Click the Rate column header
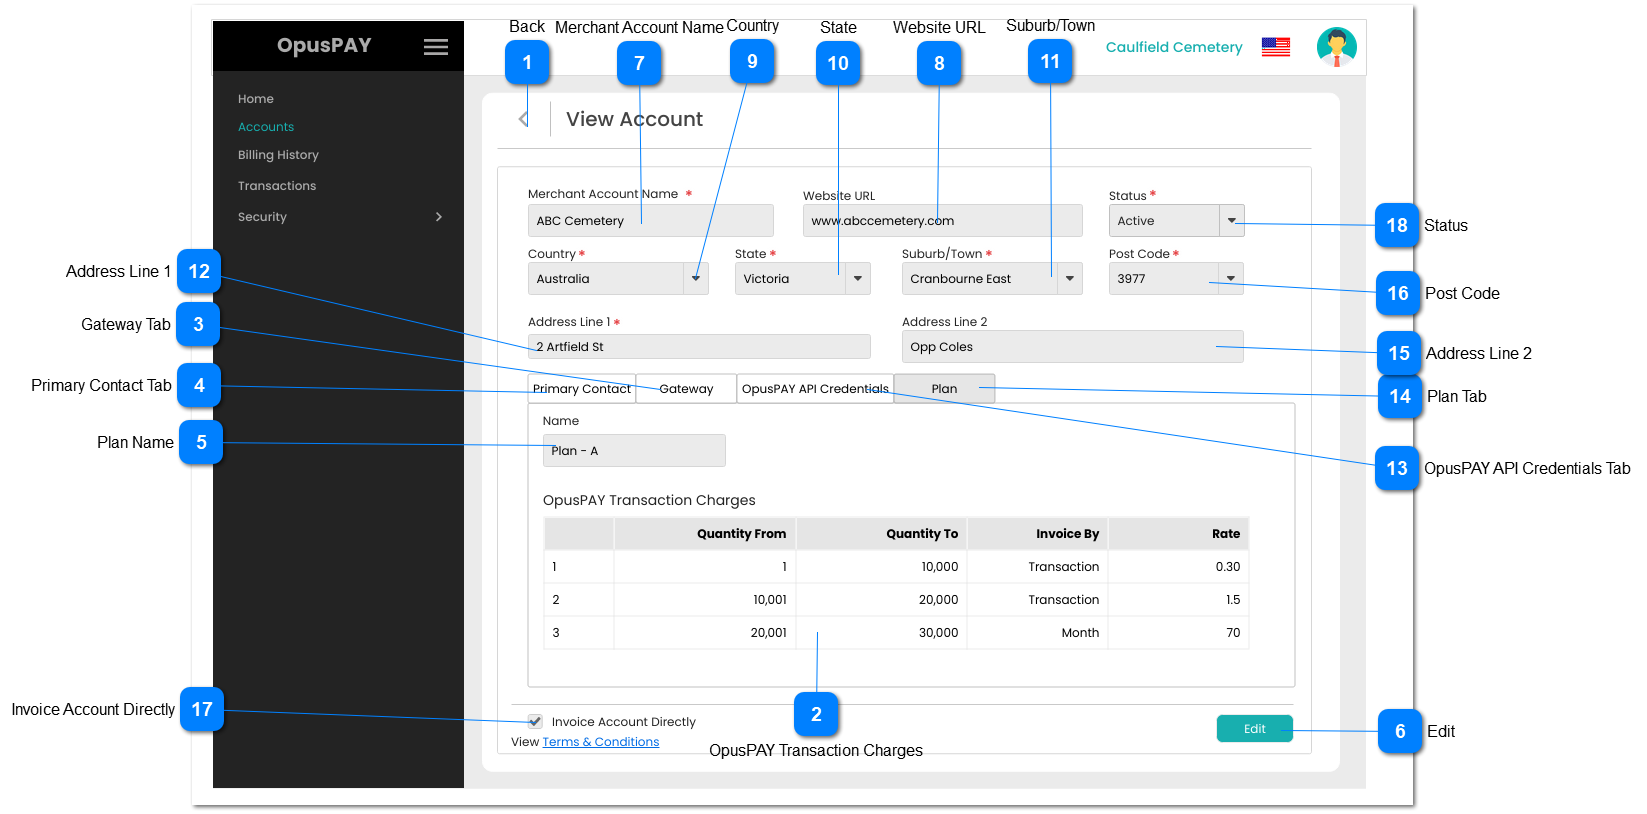This screenshot has height=814, width=1647. [x=1179, y=533]
